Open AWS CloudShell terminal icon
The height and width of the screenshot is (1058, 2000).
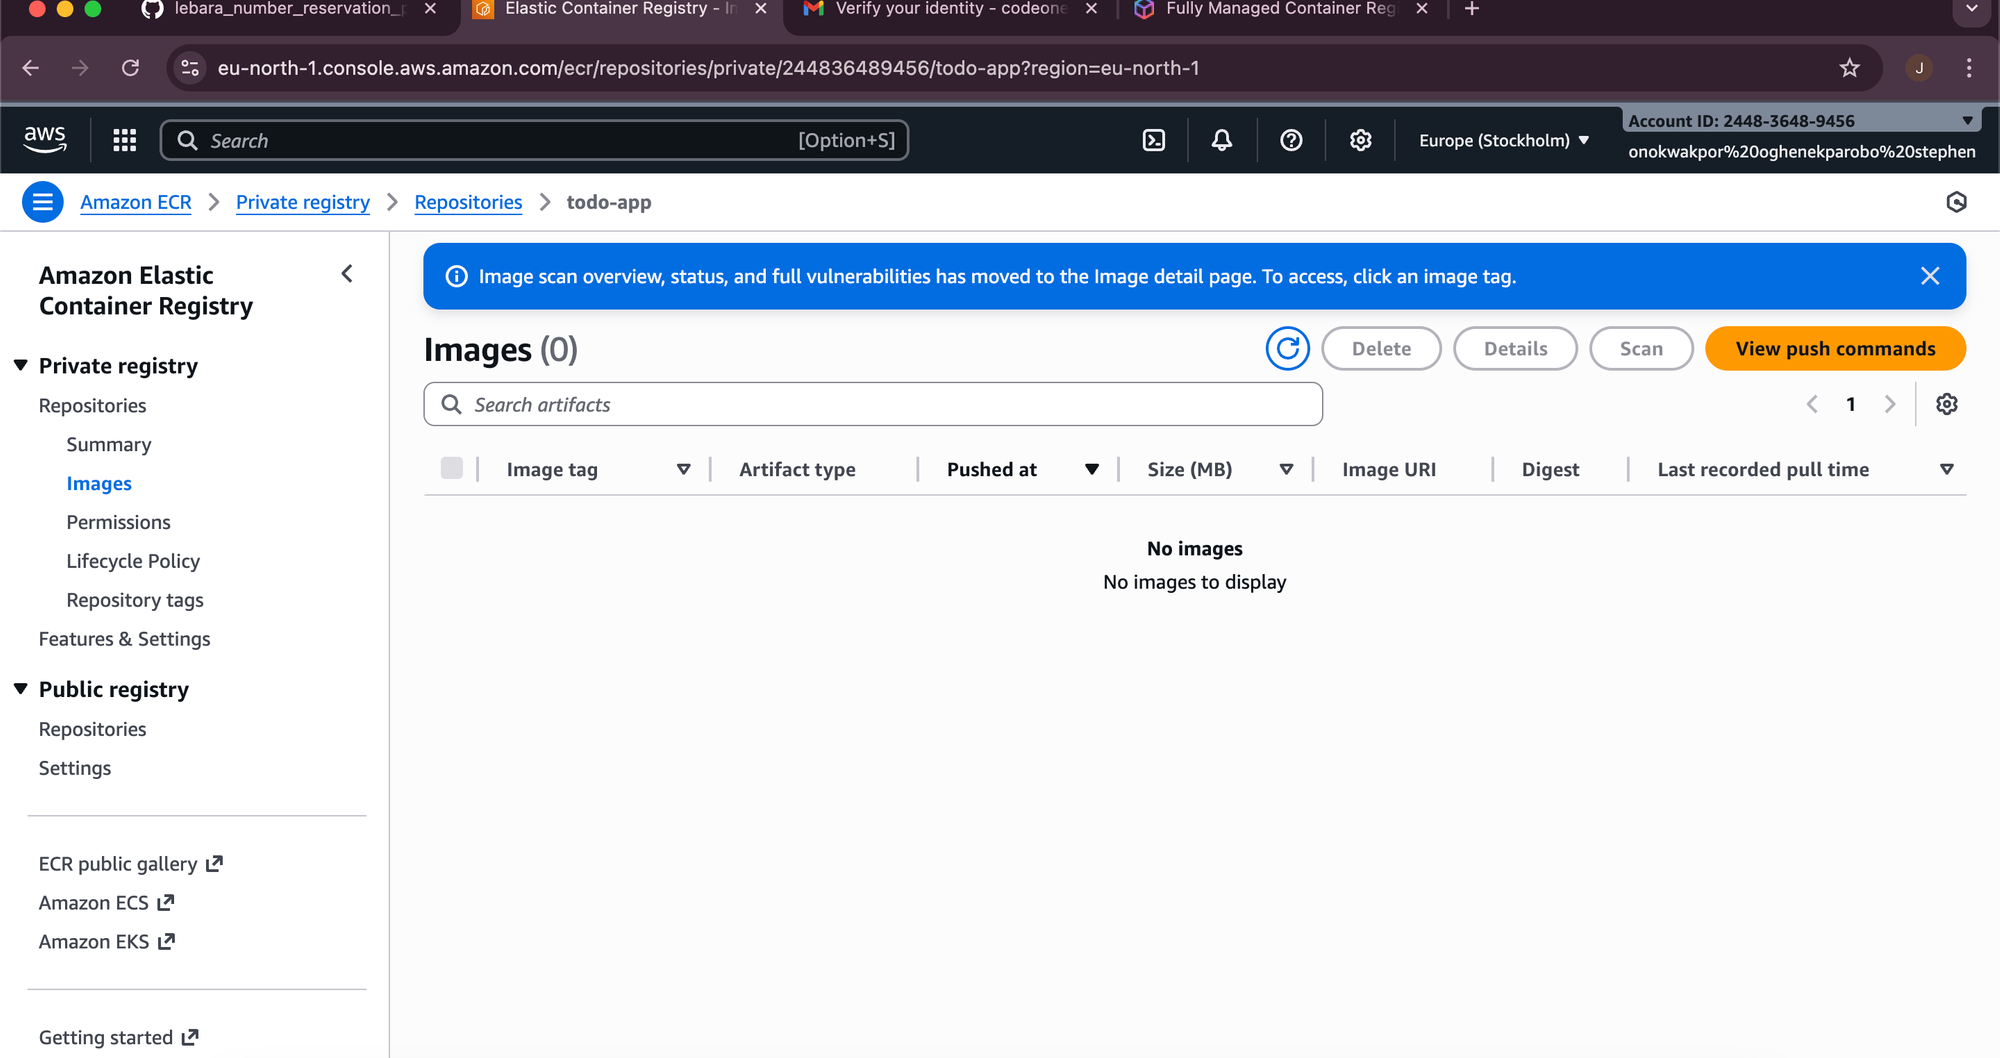(x=1153, y=140)
